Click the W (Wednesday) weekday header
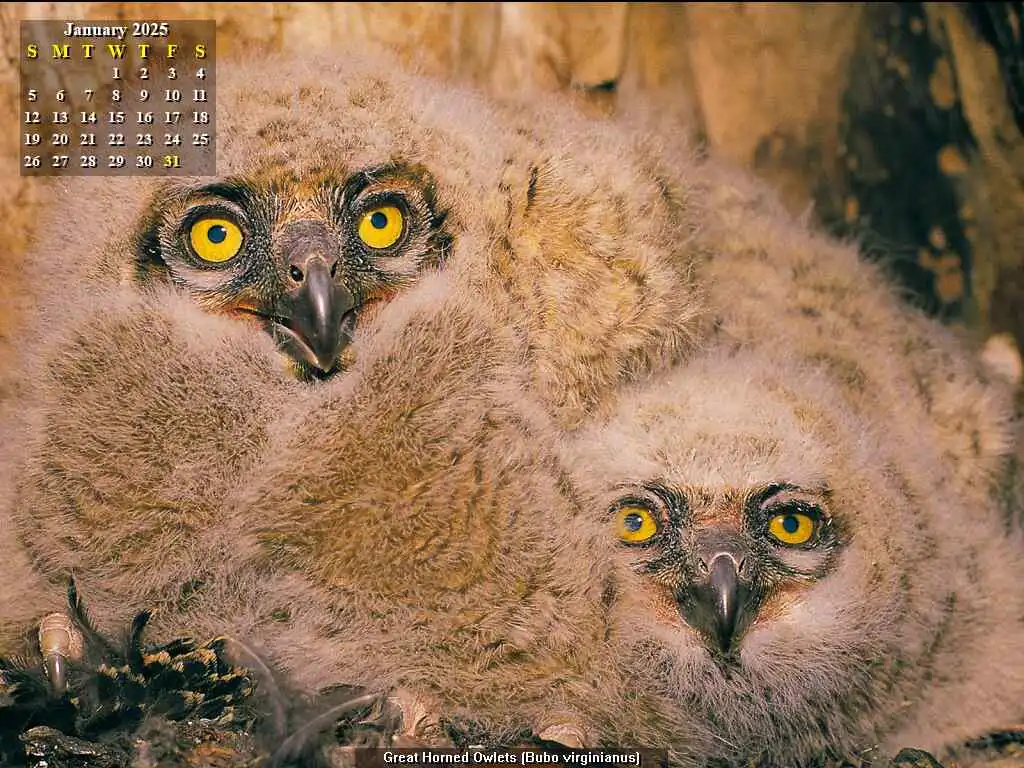This screenshot has height=768, width=1024. 116,52
